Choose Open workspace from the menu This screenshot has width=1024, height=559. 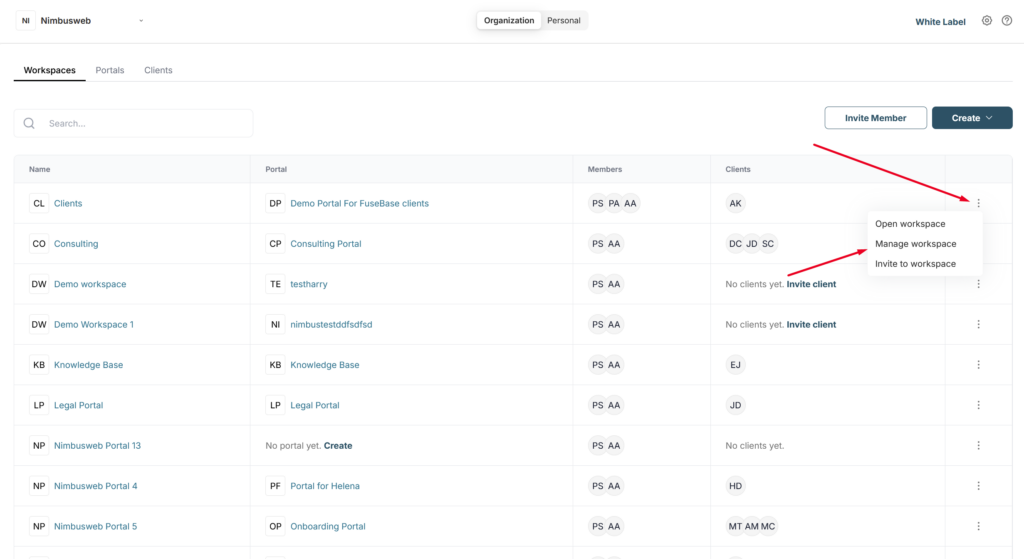(910, 224)
